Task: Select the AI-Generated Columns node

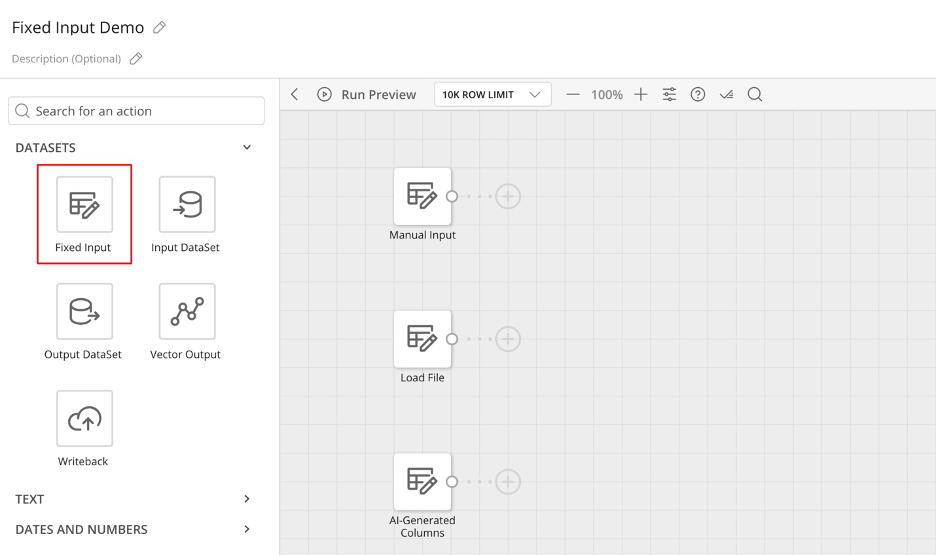Action: [x=423, y=481]
